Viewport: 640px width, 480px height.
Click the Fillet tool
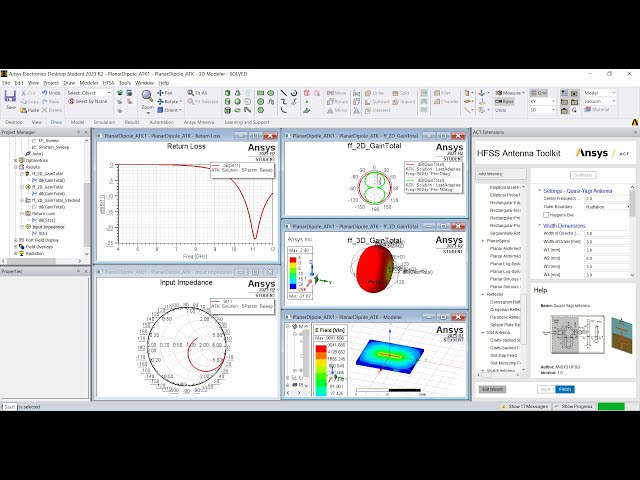point(442,93)
